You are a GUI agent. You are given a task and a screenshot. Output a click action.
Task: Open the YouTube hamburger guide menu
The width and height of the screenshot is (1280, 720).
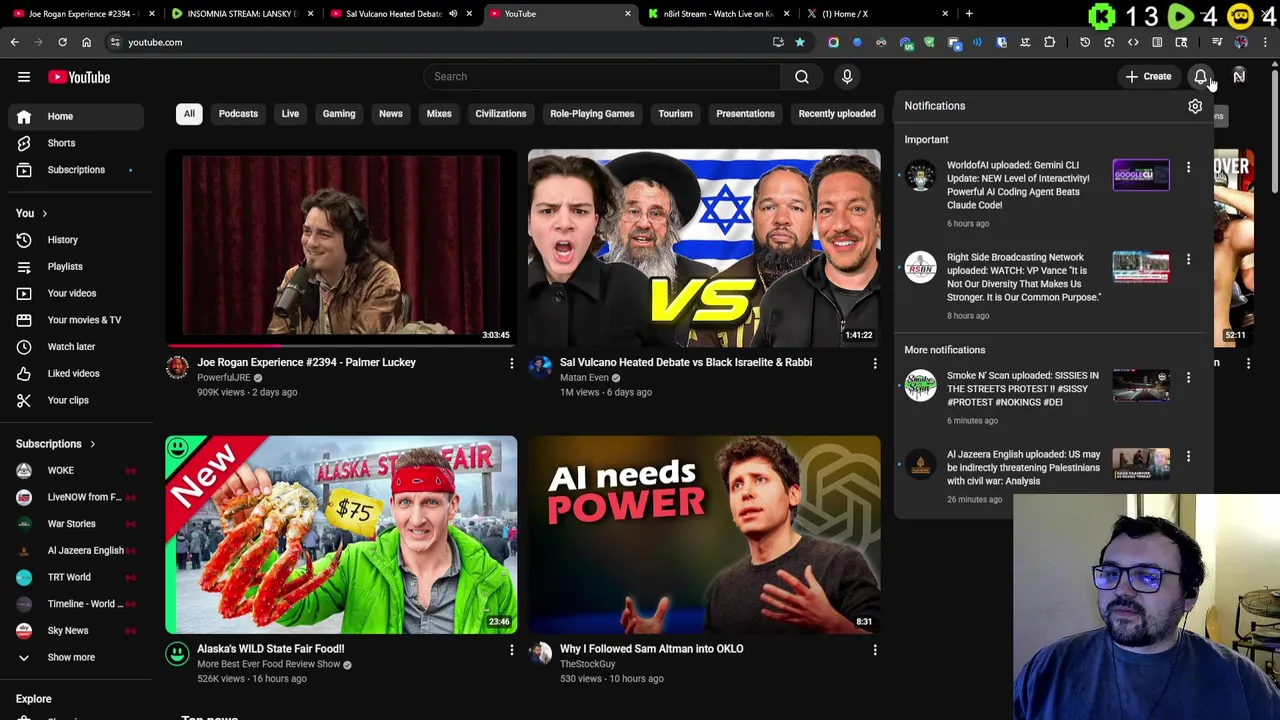pos(24,77)
